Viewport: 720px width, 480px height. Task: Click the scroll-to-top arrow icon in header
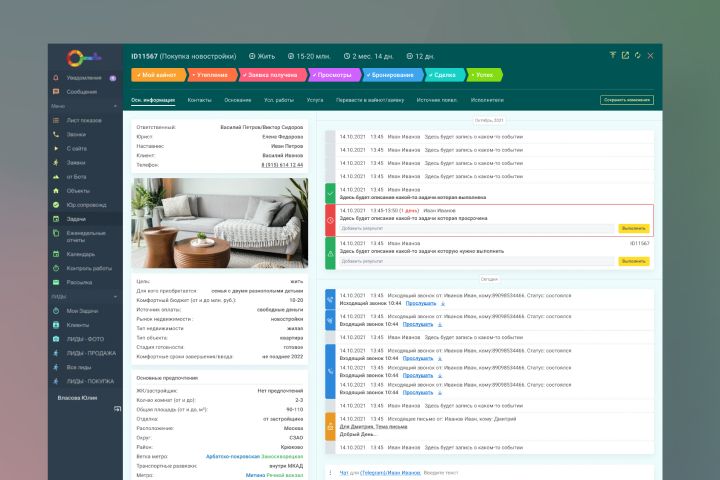click(x=613, y=55)
